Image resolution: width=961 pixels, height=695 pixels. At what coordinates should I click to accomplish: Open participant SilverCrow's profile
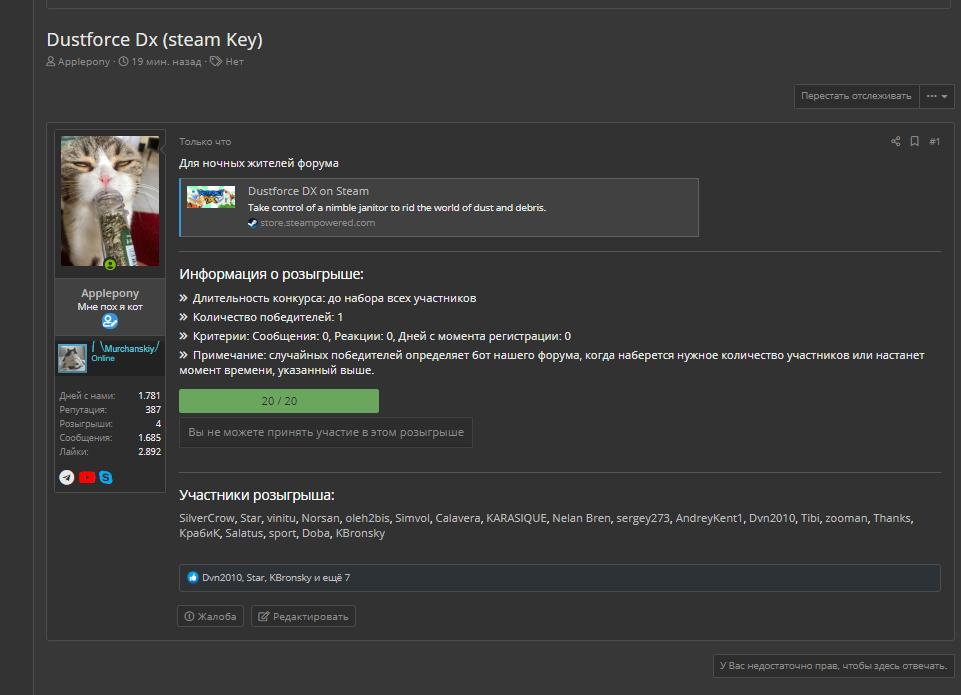pos(207,518)
